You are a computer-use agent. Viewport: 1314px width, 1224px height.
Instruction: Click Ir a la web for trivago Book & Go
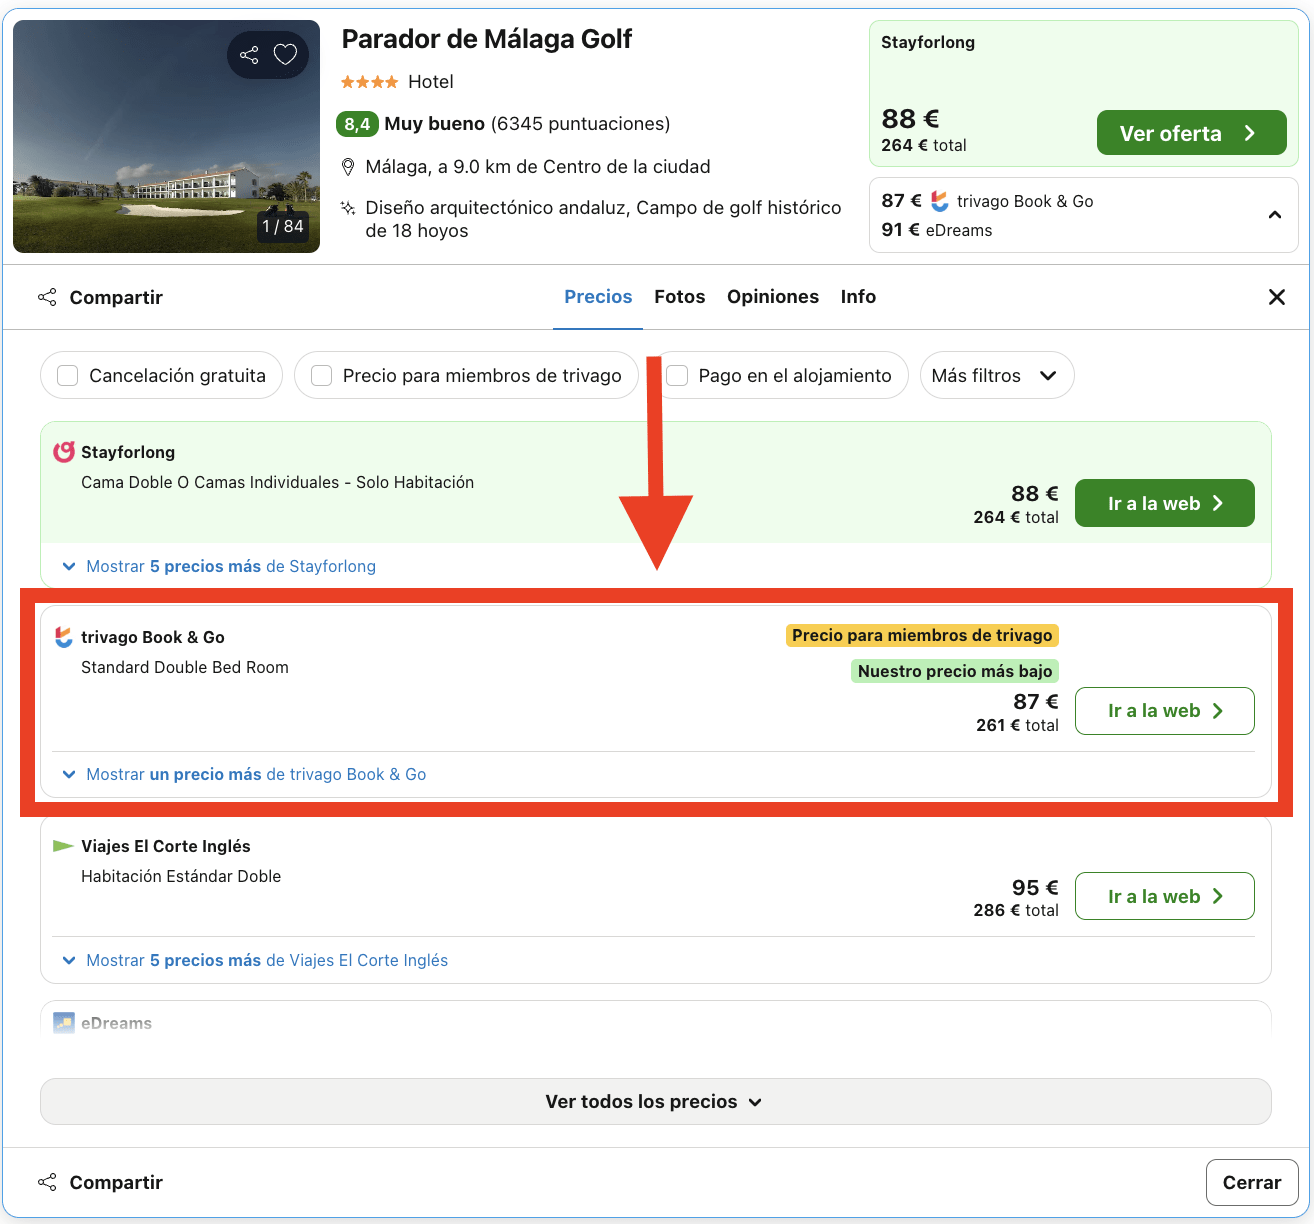click(1164, 711)
